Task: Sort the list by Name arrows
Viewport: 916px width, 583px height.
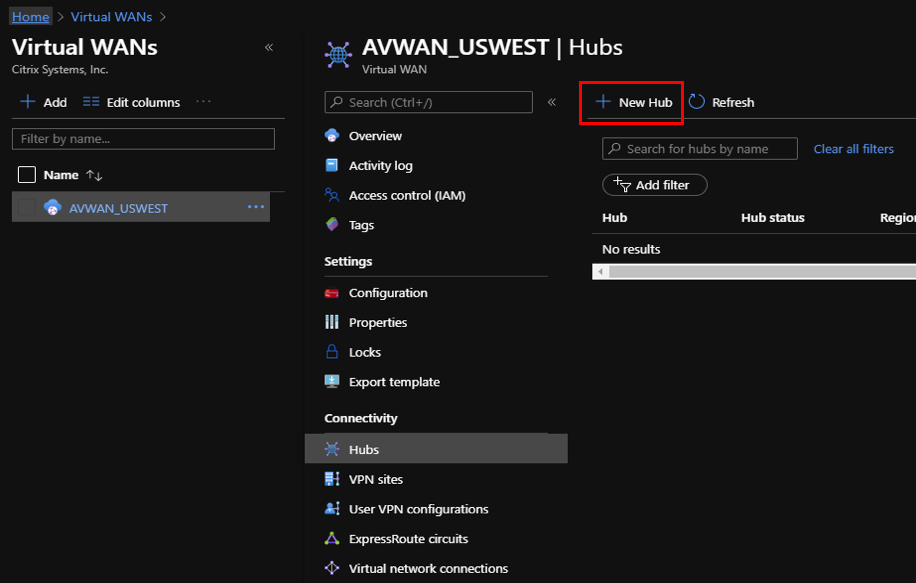Action: [94, 175]
